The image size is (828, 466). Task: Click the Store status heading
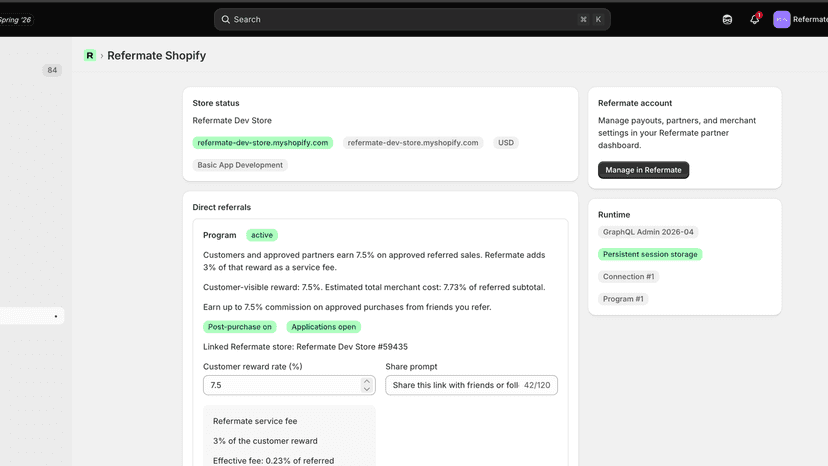pos(215,103)
